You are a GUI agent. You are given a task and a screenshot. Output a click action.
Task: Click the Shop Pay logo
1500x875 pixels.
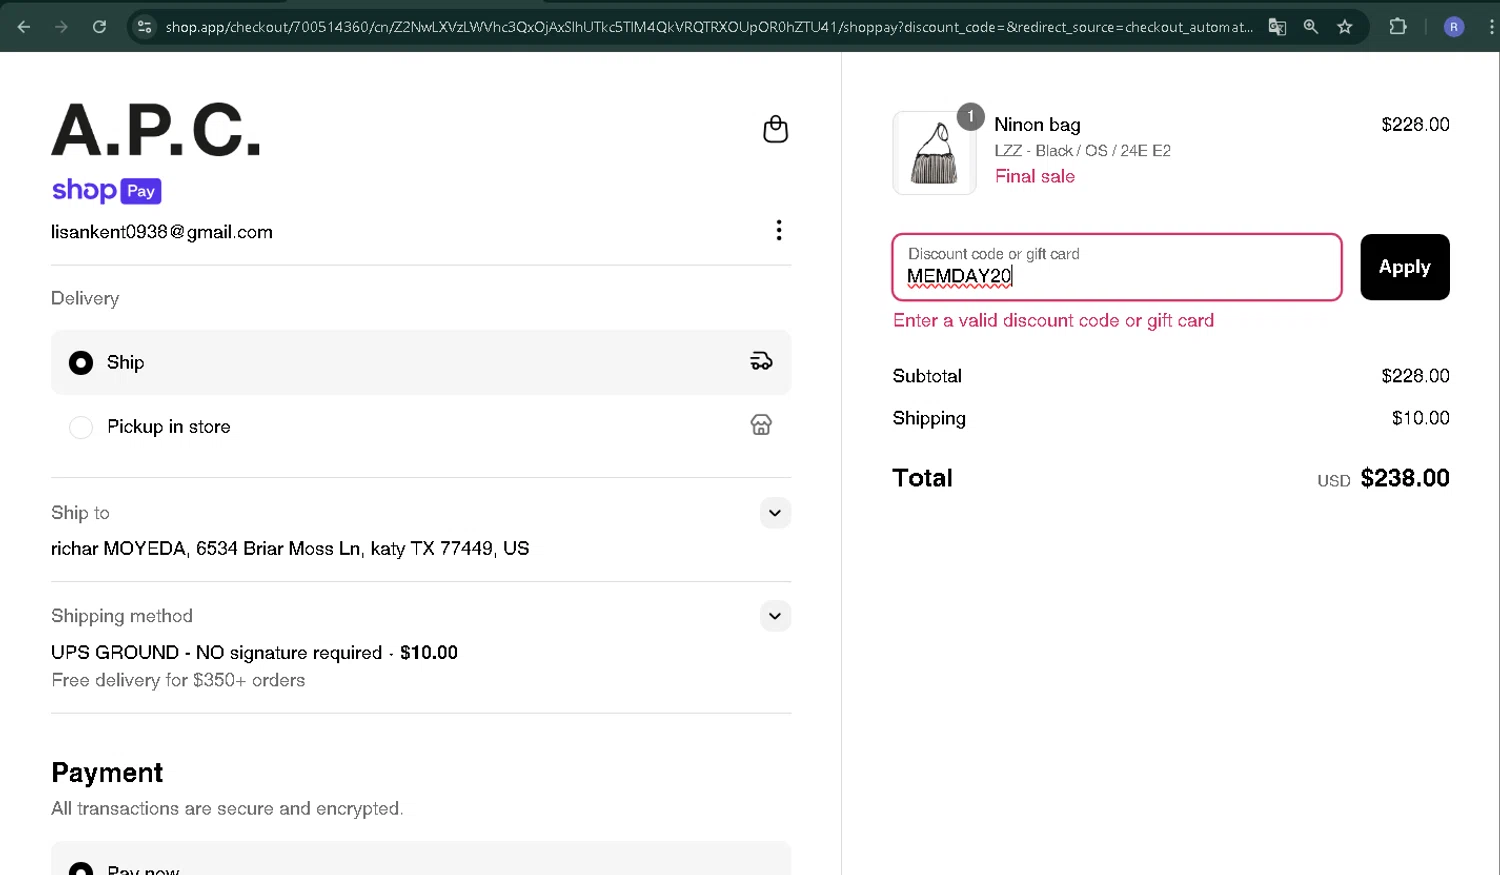[106, 190]
